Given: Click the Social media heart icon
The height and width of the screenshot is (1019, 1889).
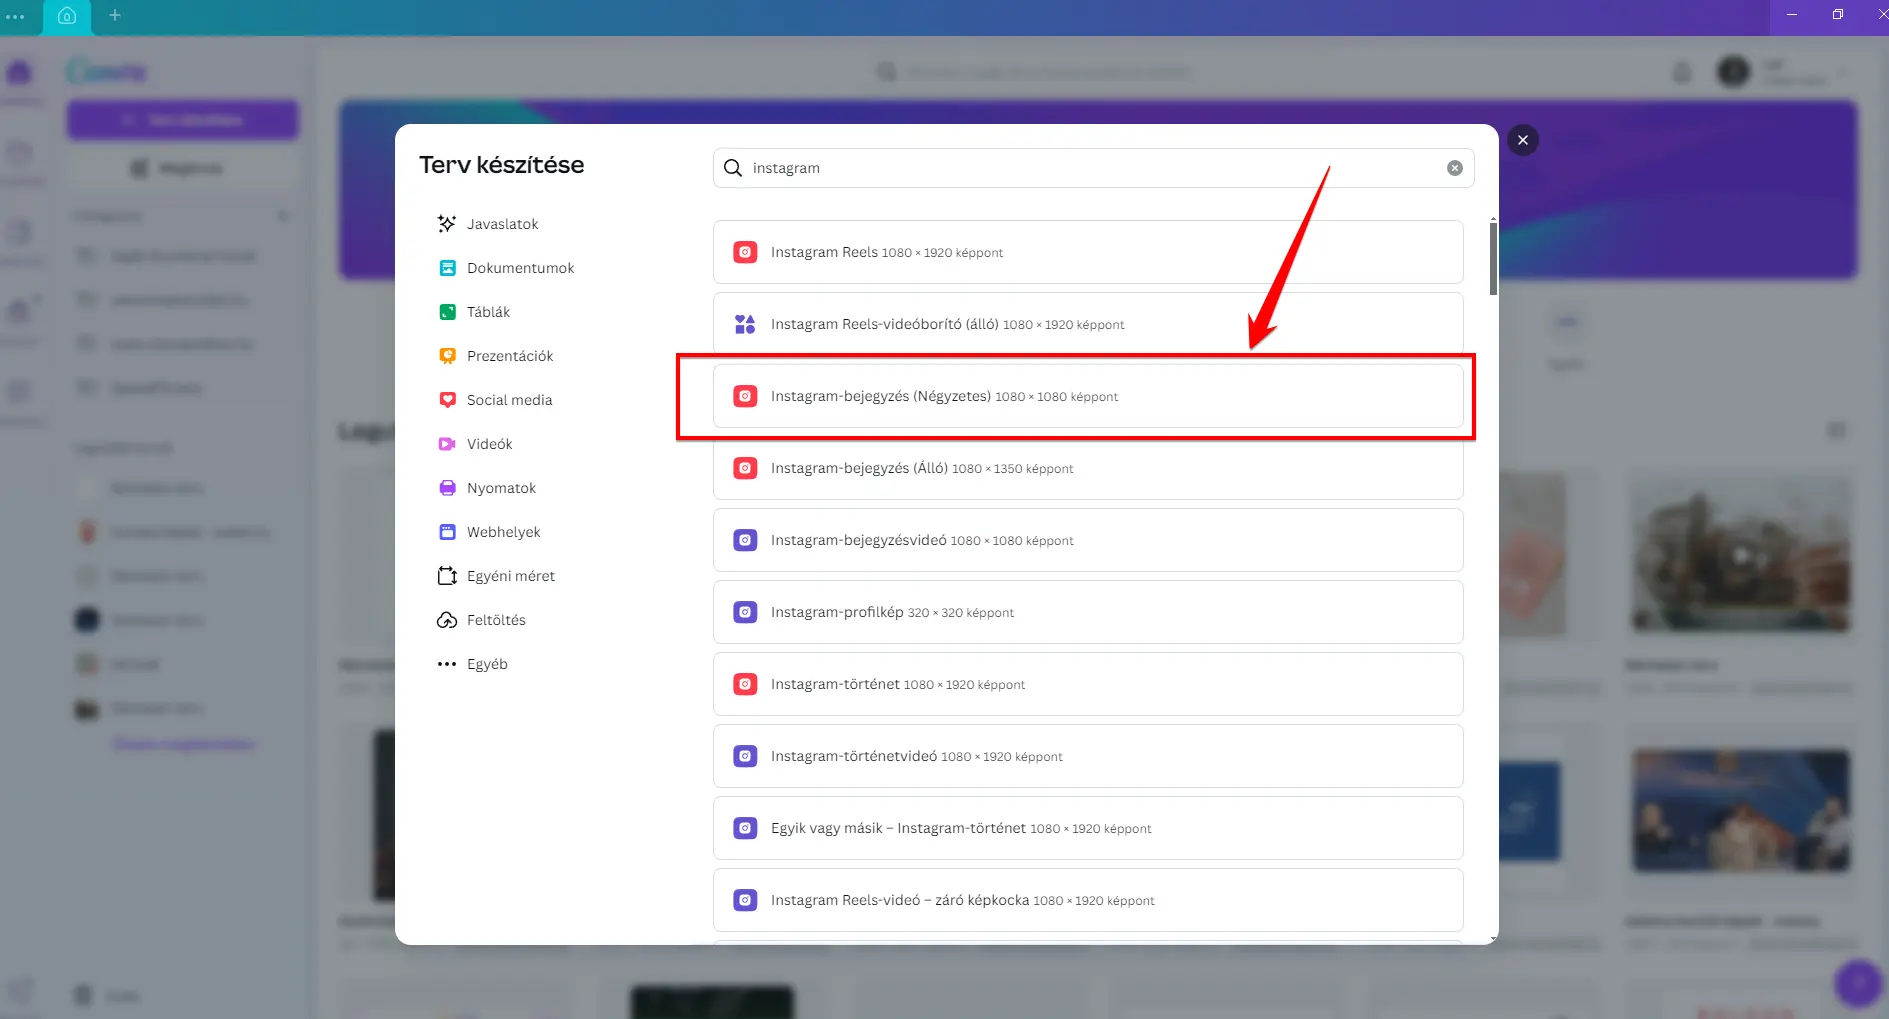Looking at the screenshot, I should coord(447,400).
